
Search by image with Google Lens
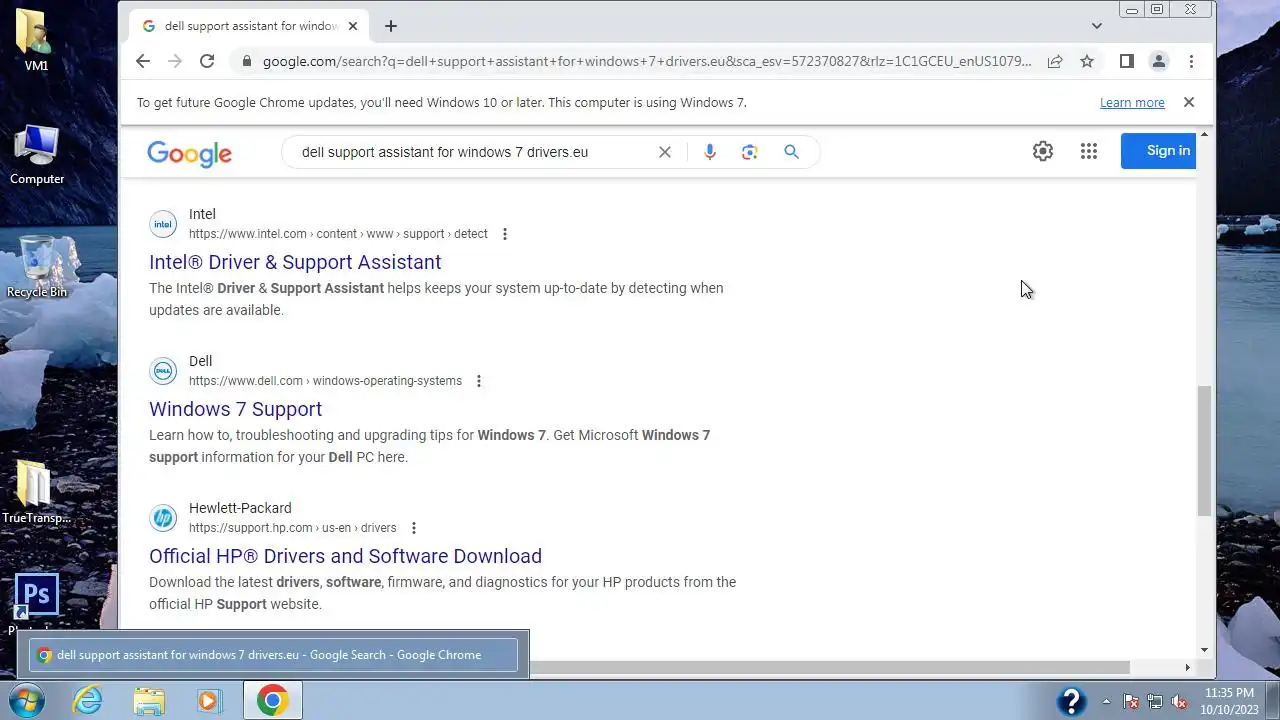pyautogui.click(x=750, y=152)
